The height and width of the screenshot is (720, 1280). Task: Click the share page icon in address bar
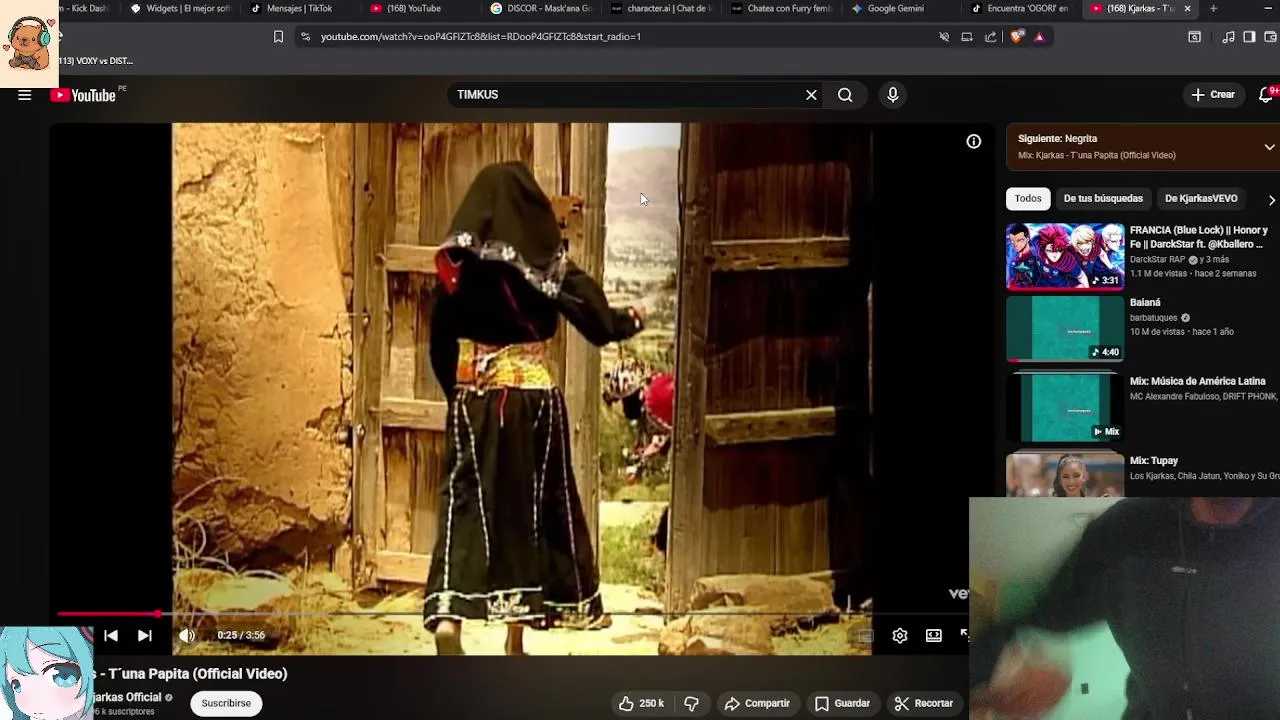990,37
